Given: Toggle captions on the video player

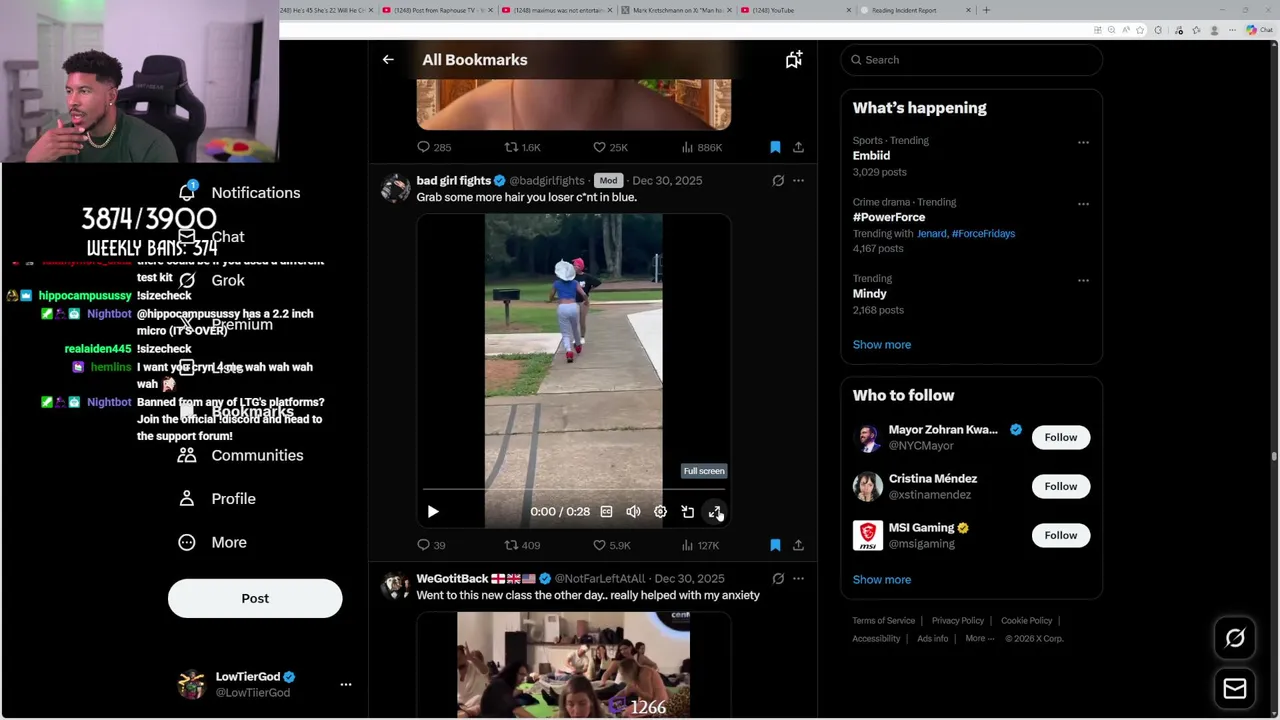Looking at the screenshot, I should coord(606,511).
